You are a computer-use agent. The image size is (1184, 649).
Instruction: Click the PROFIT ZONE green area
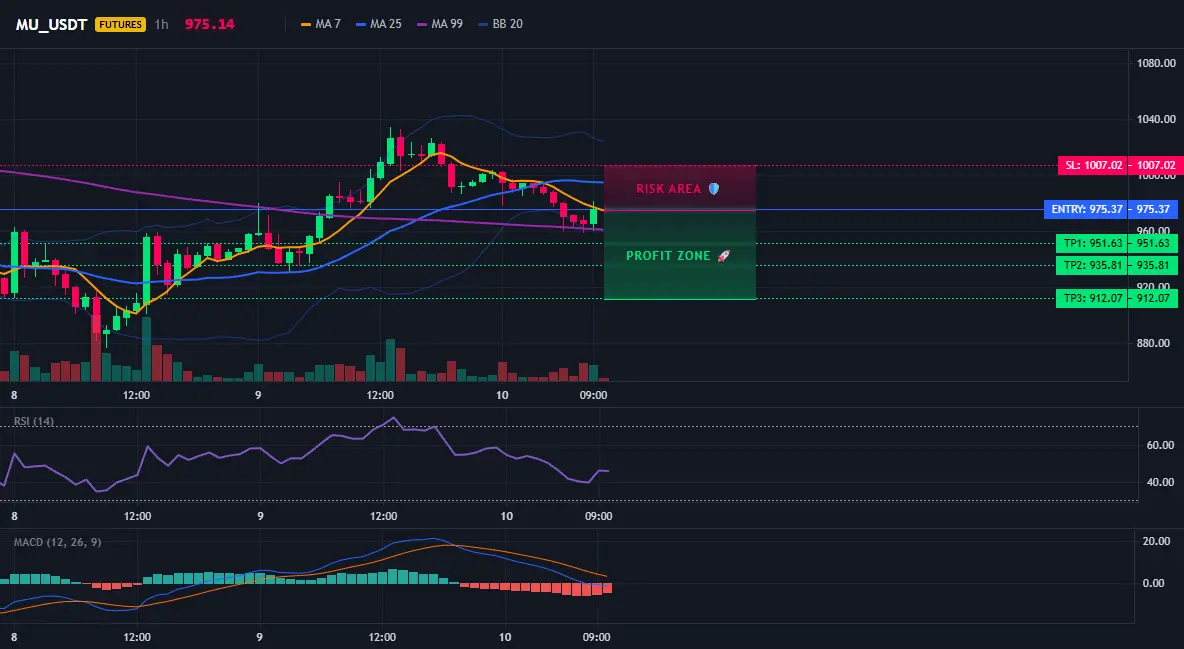[x=680, y=255]
